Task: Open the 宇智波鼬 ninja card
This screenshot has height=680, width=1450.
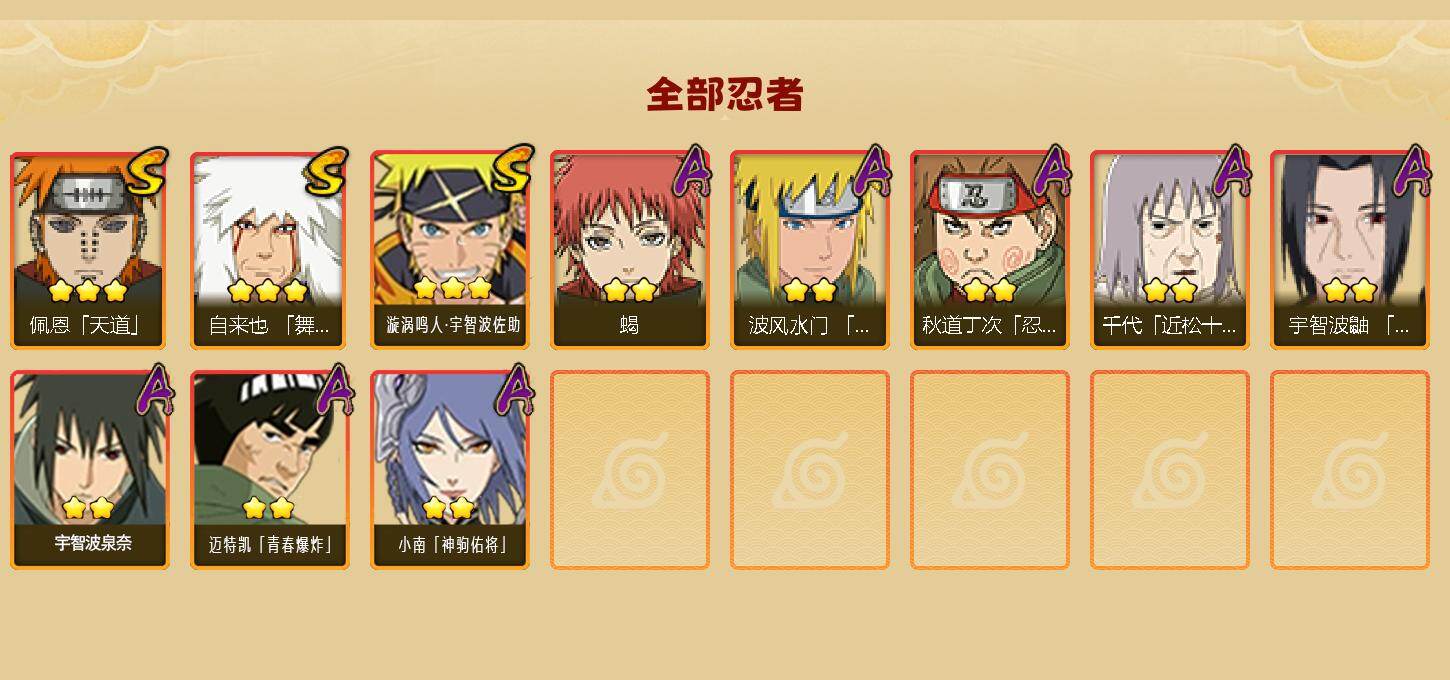Action: pyautogui.click(x=1350, y=250)
